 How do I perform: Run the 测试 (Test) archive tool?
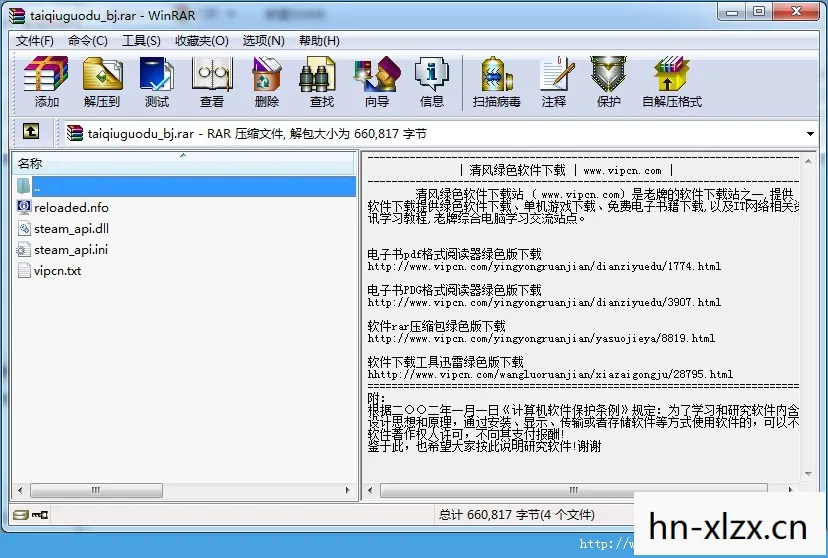click(x=157, y=82)
